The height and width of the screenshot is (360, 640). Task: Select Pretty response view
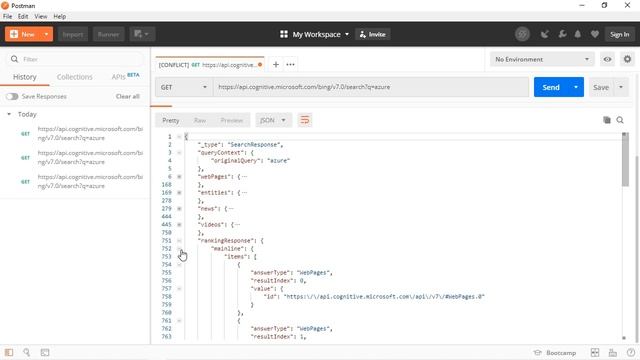[x=171, y=120]
